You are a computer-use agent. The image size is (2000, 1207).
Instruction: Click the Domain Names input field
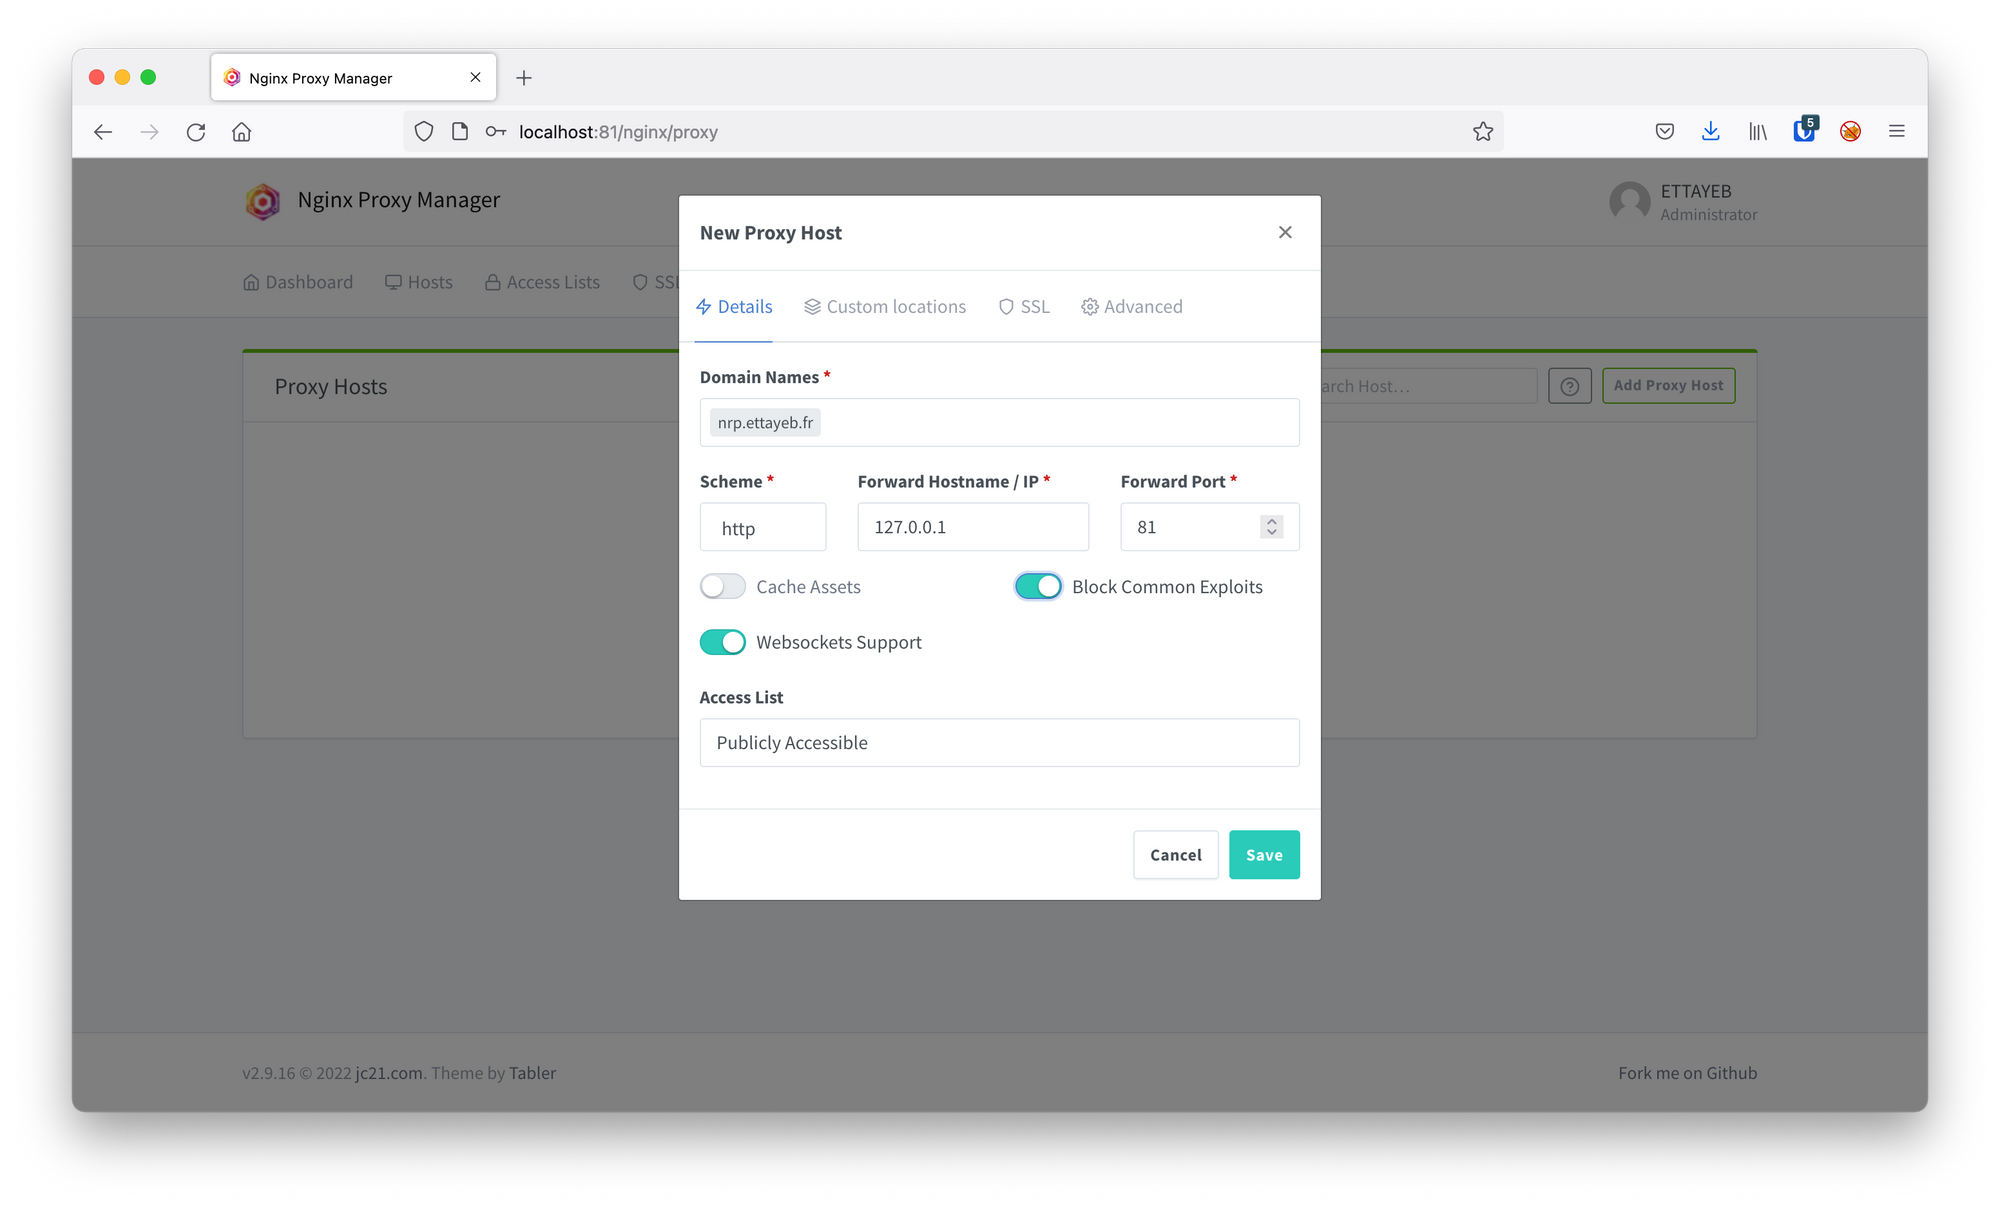(x=1000, y=422)
